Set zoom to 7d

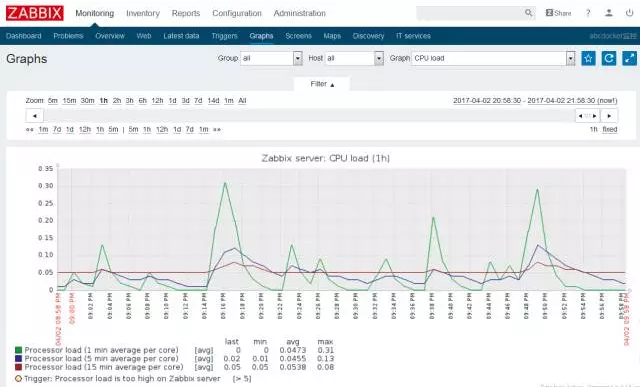(x=198, y=101)
